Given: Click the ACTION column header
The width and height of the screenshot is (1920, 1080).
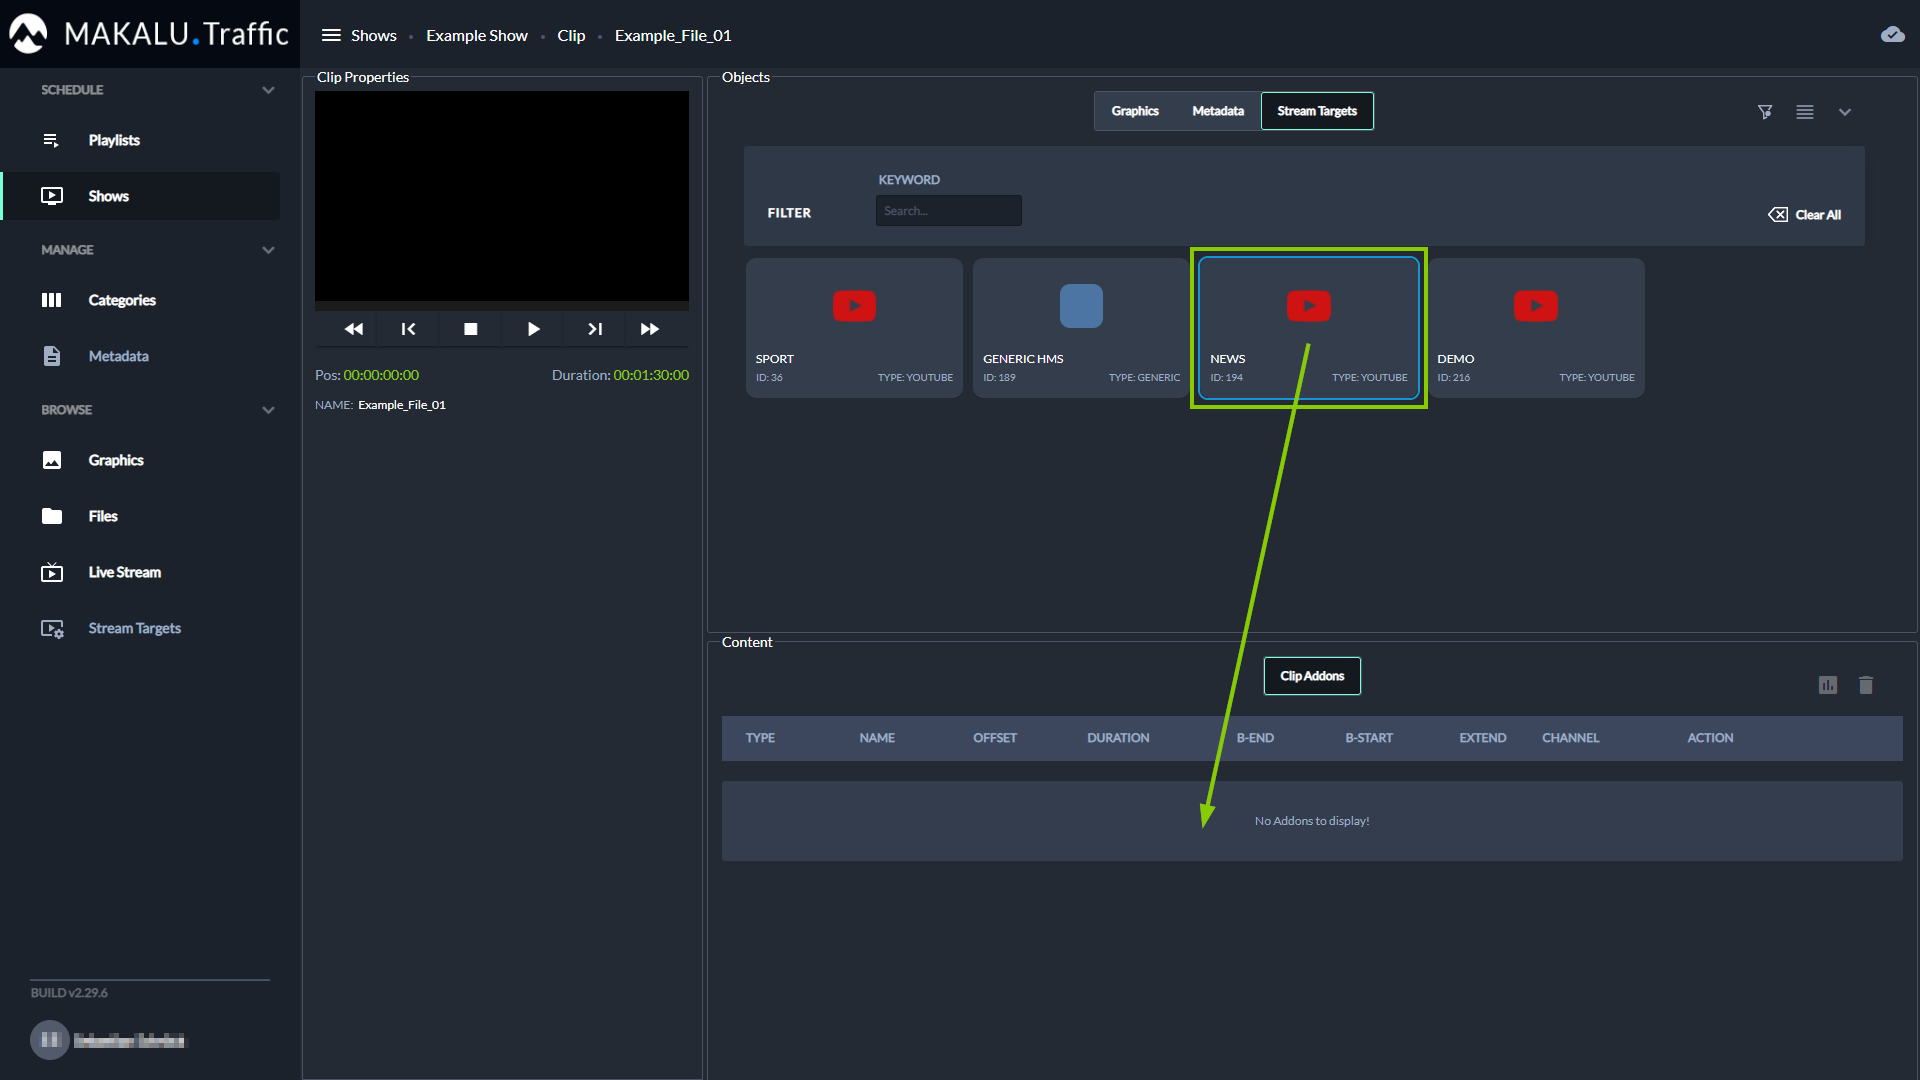Looking at the screenshot, I should tap(1710, 738).
